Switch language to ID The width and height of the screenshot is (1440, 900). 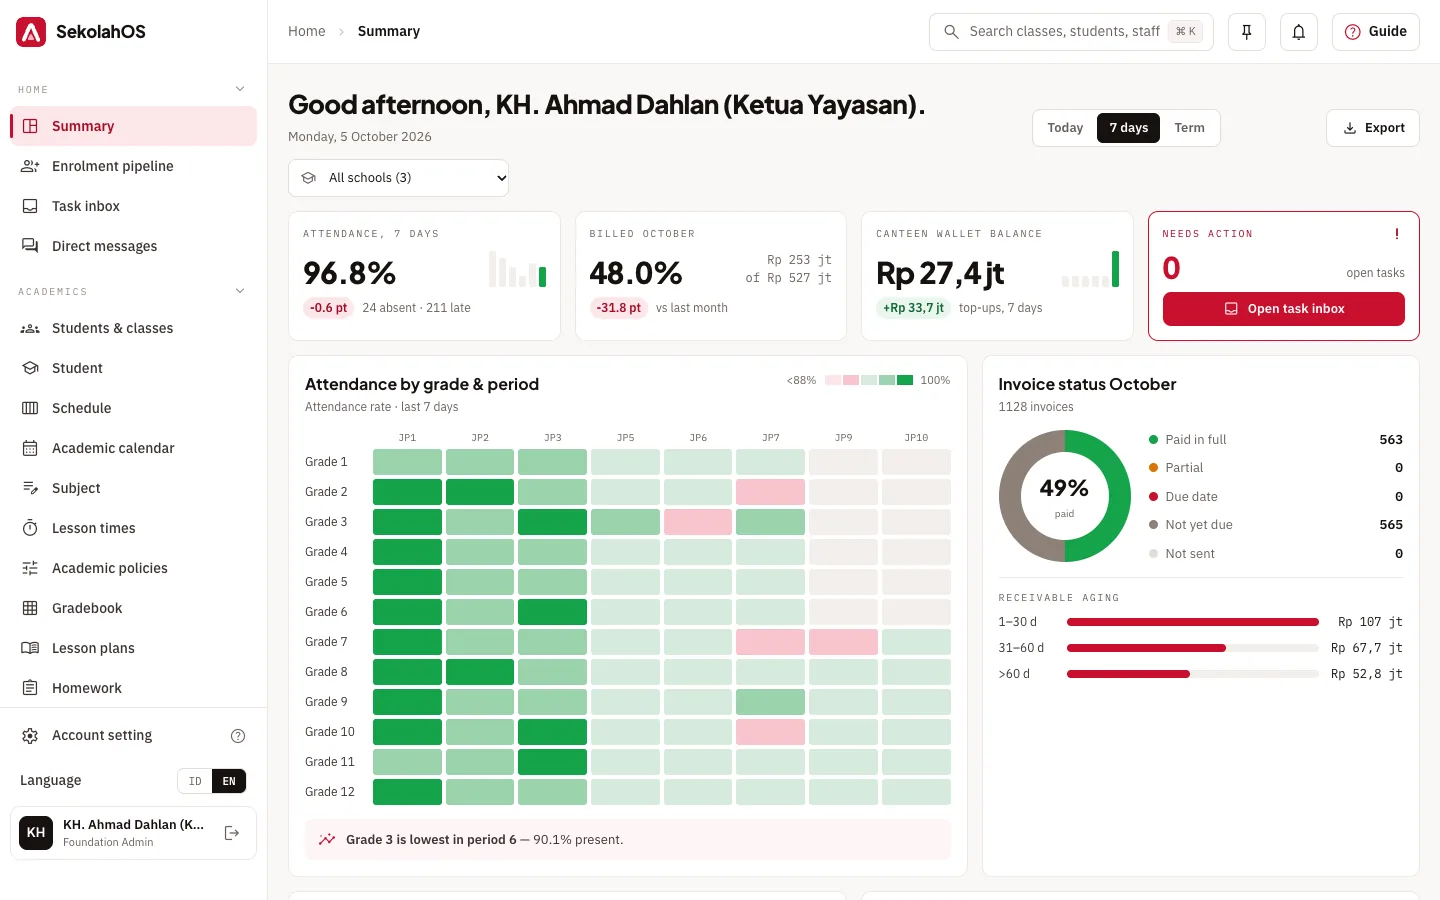click(195, 781)
